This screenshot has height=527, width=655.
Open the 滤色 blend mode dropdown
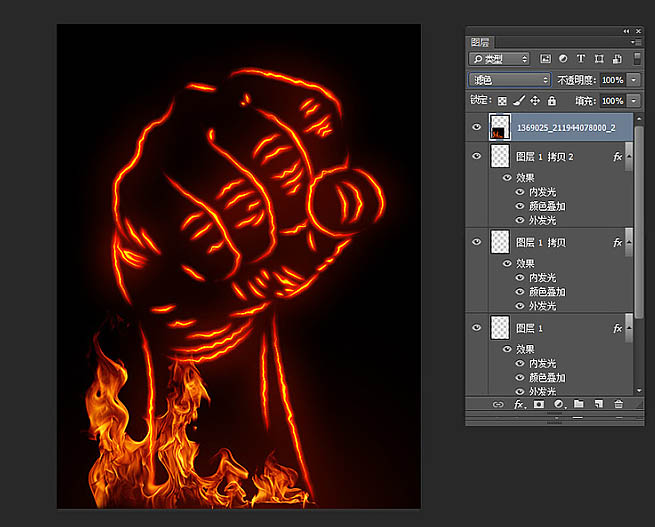pos(509,80)
